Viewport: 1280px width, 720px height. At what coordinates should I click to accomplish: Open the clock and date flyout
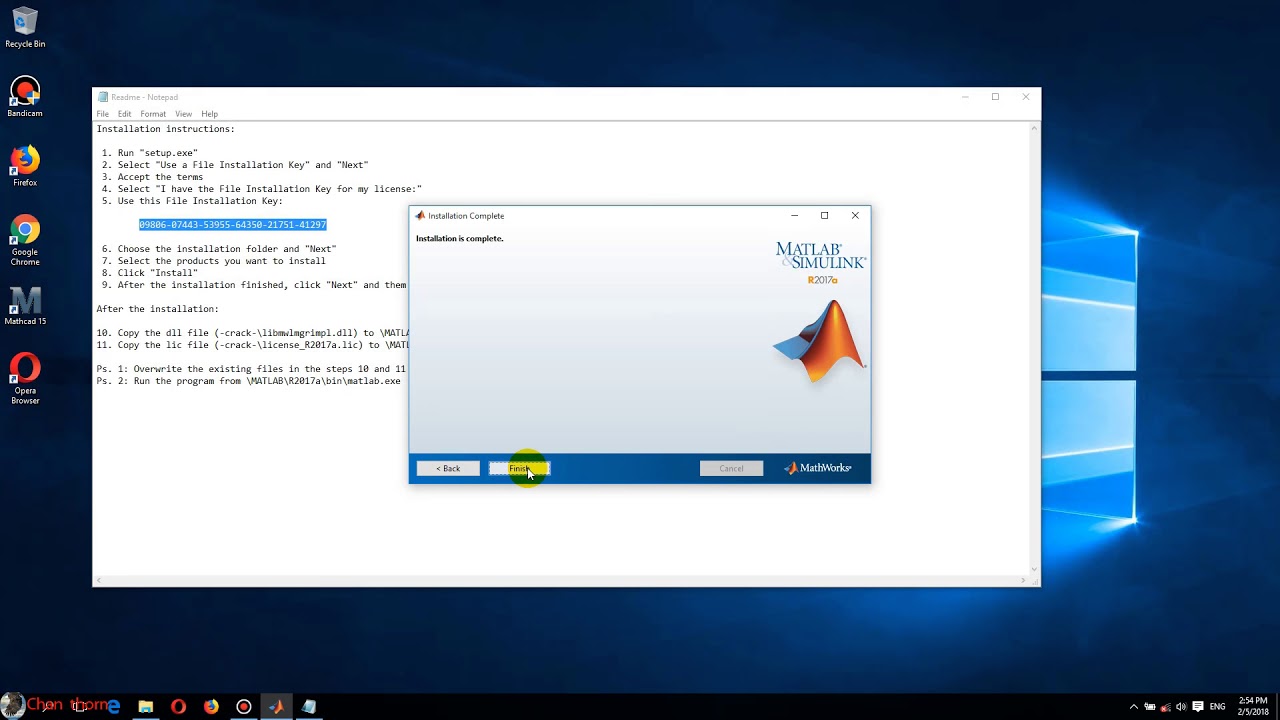coord(1252,706)
